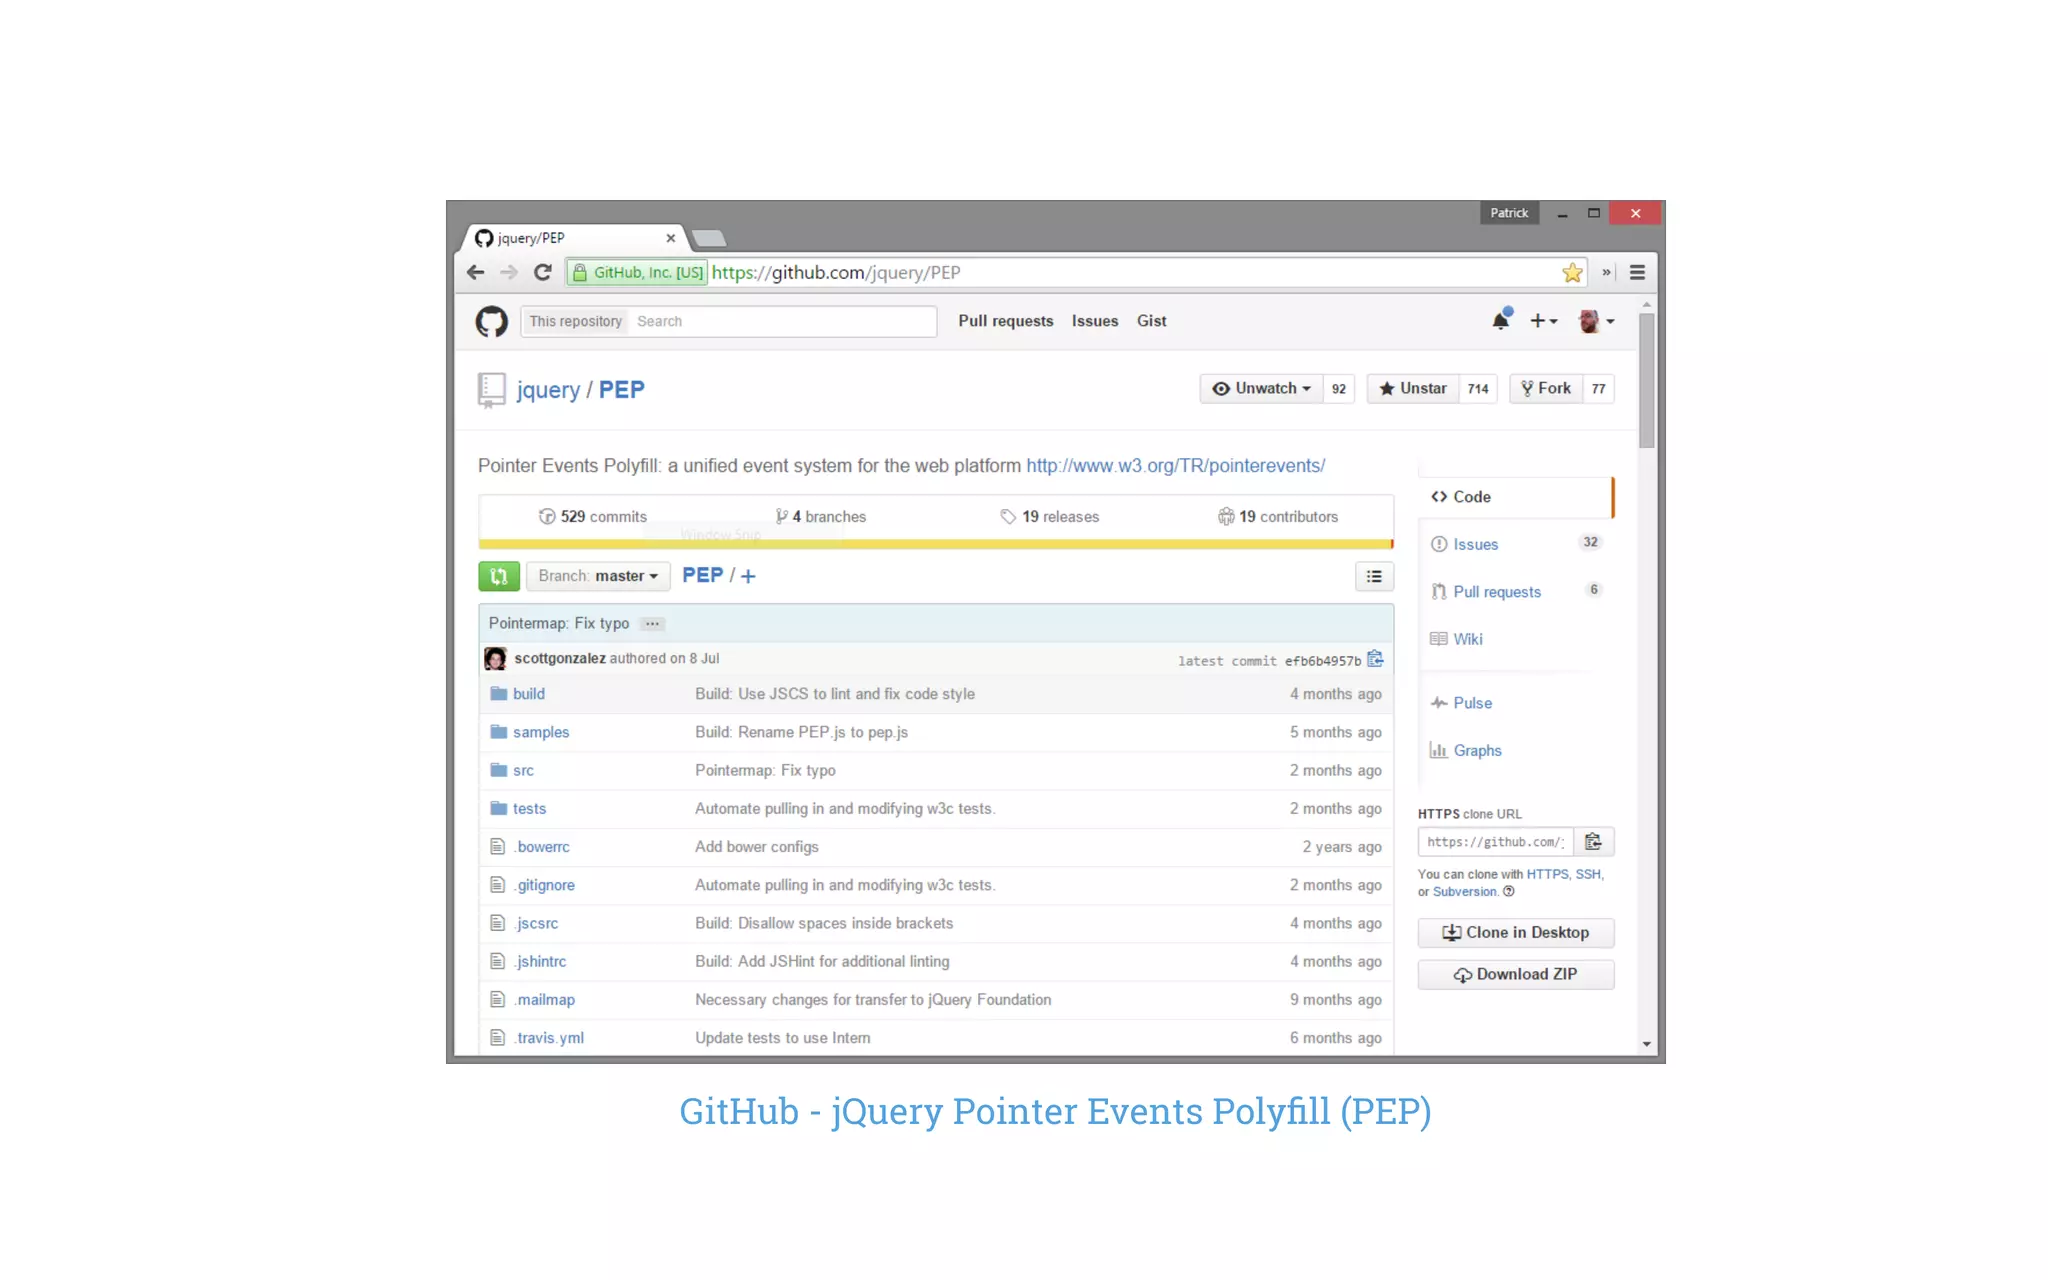
Task: Copy the latest commit SHA icon
Action: [x=1375, y=659]
